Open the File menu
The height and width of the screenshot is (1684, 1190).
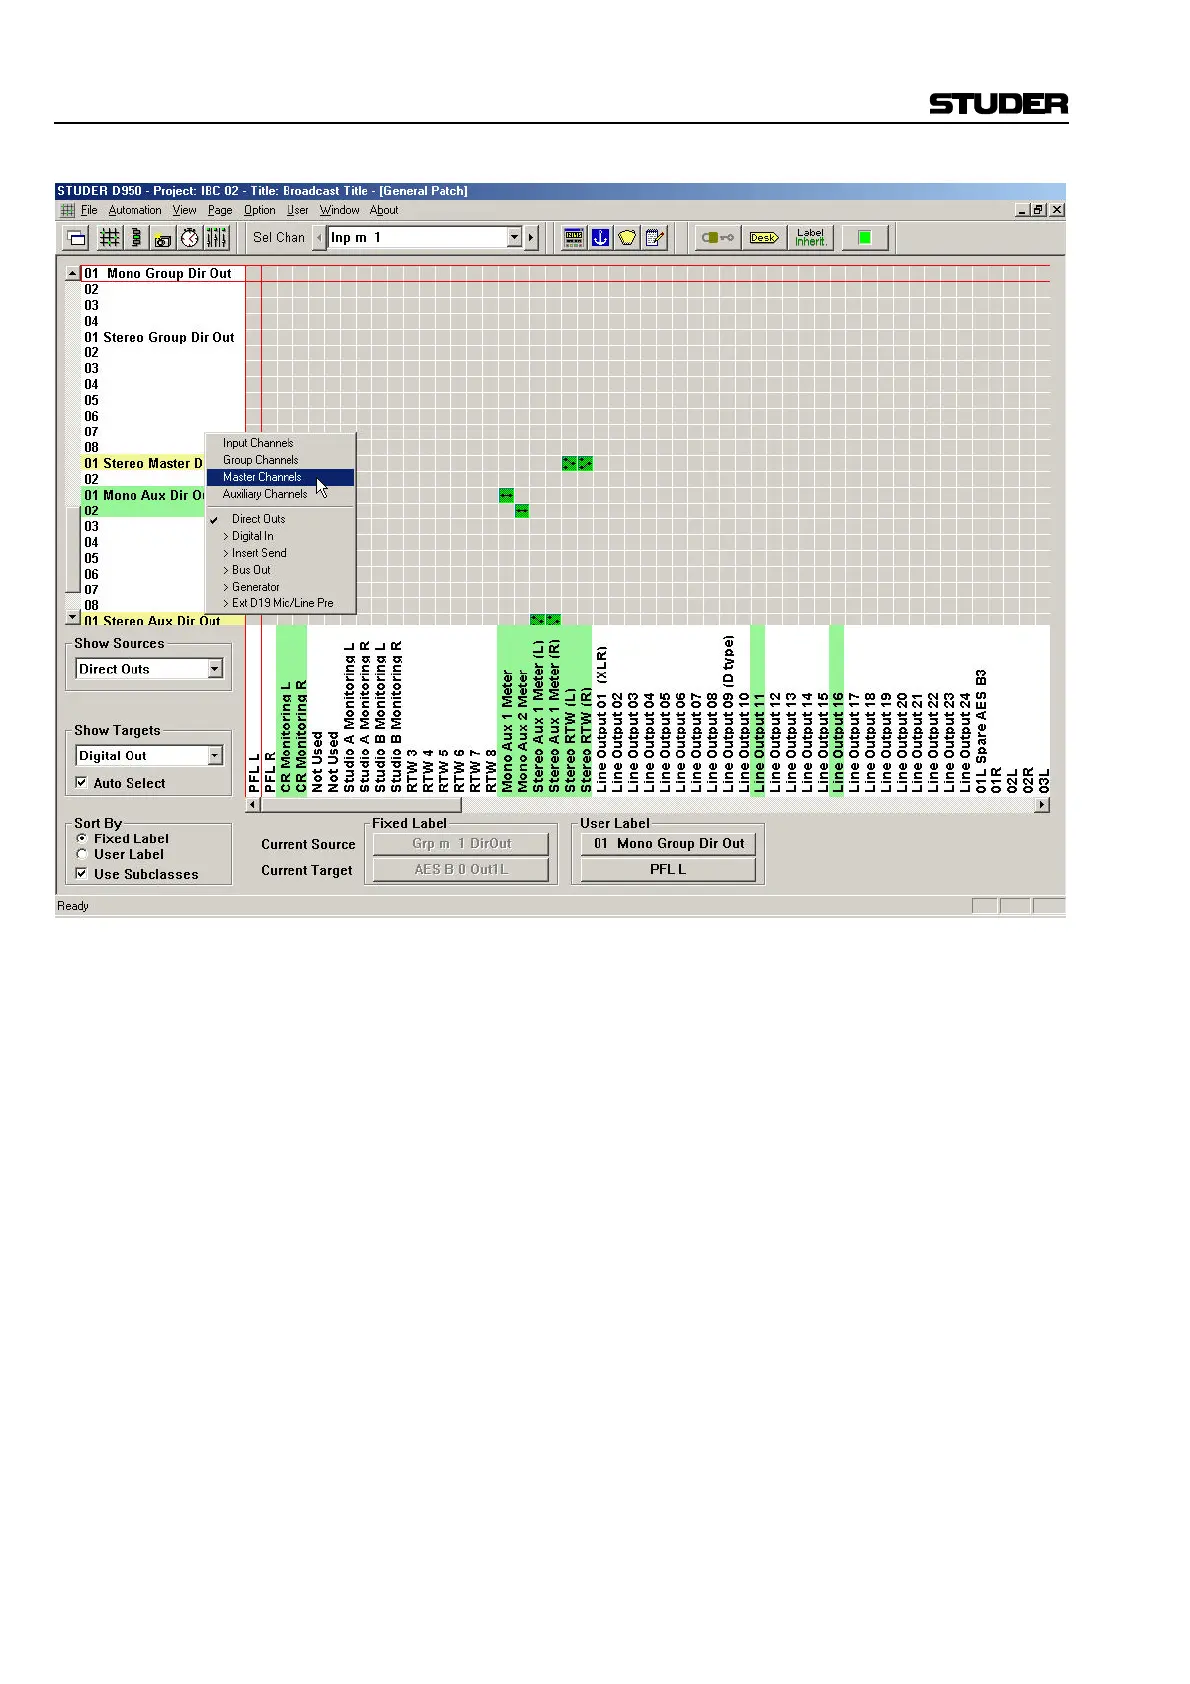(89, 210)
